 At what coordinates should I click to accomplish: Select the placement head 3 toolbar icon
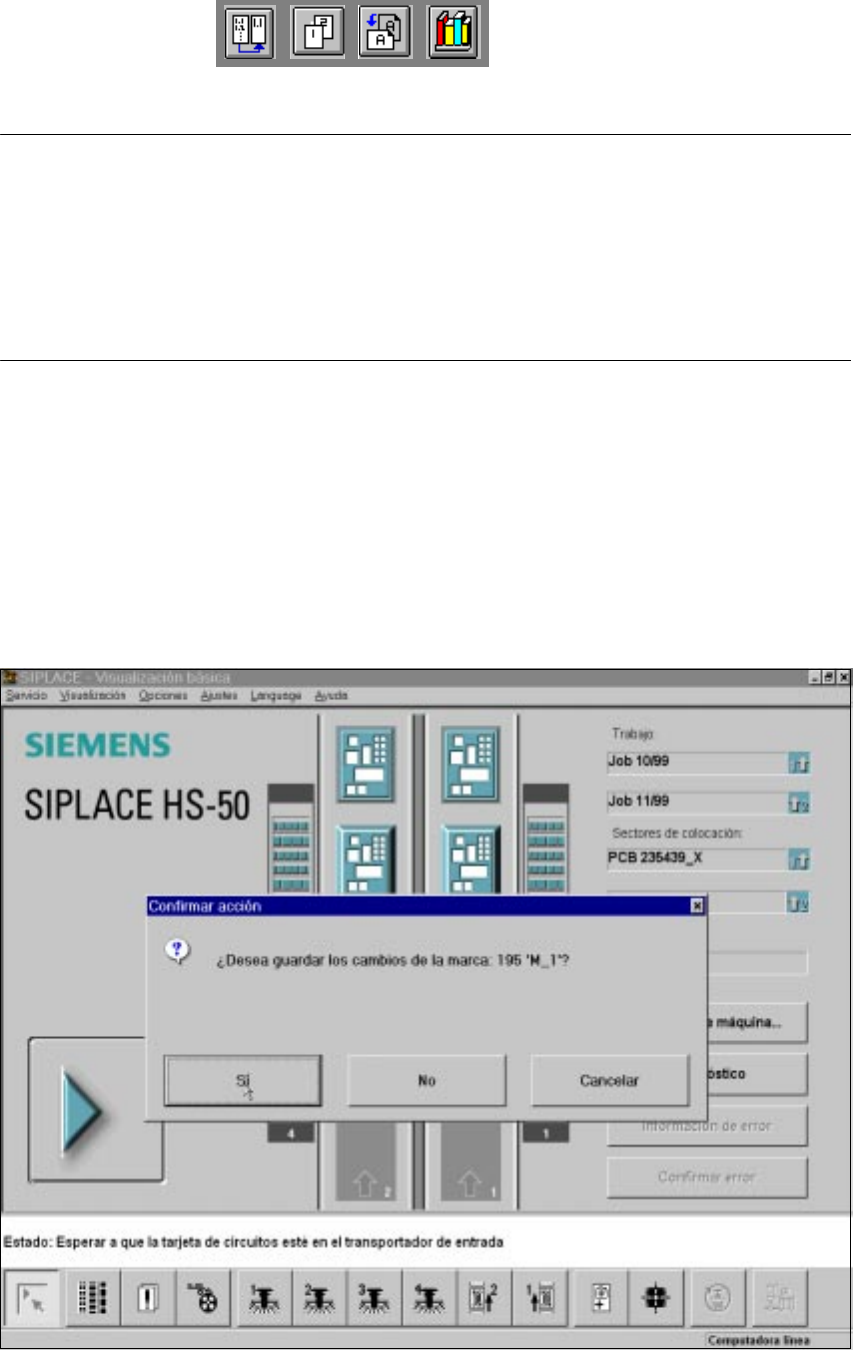coord(372,1298)
